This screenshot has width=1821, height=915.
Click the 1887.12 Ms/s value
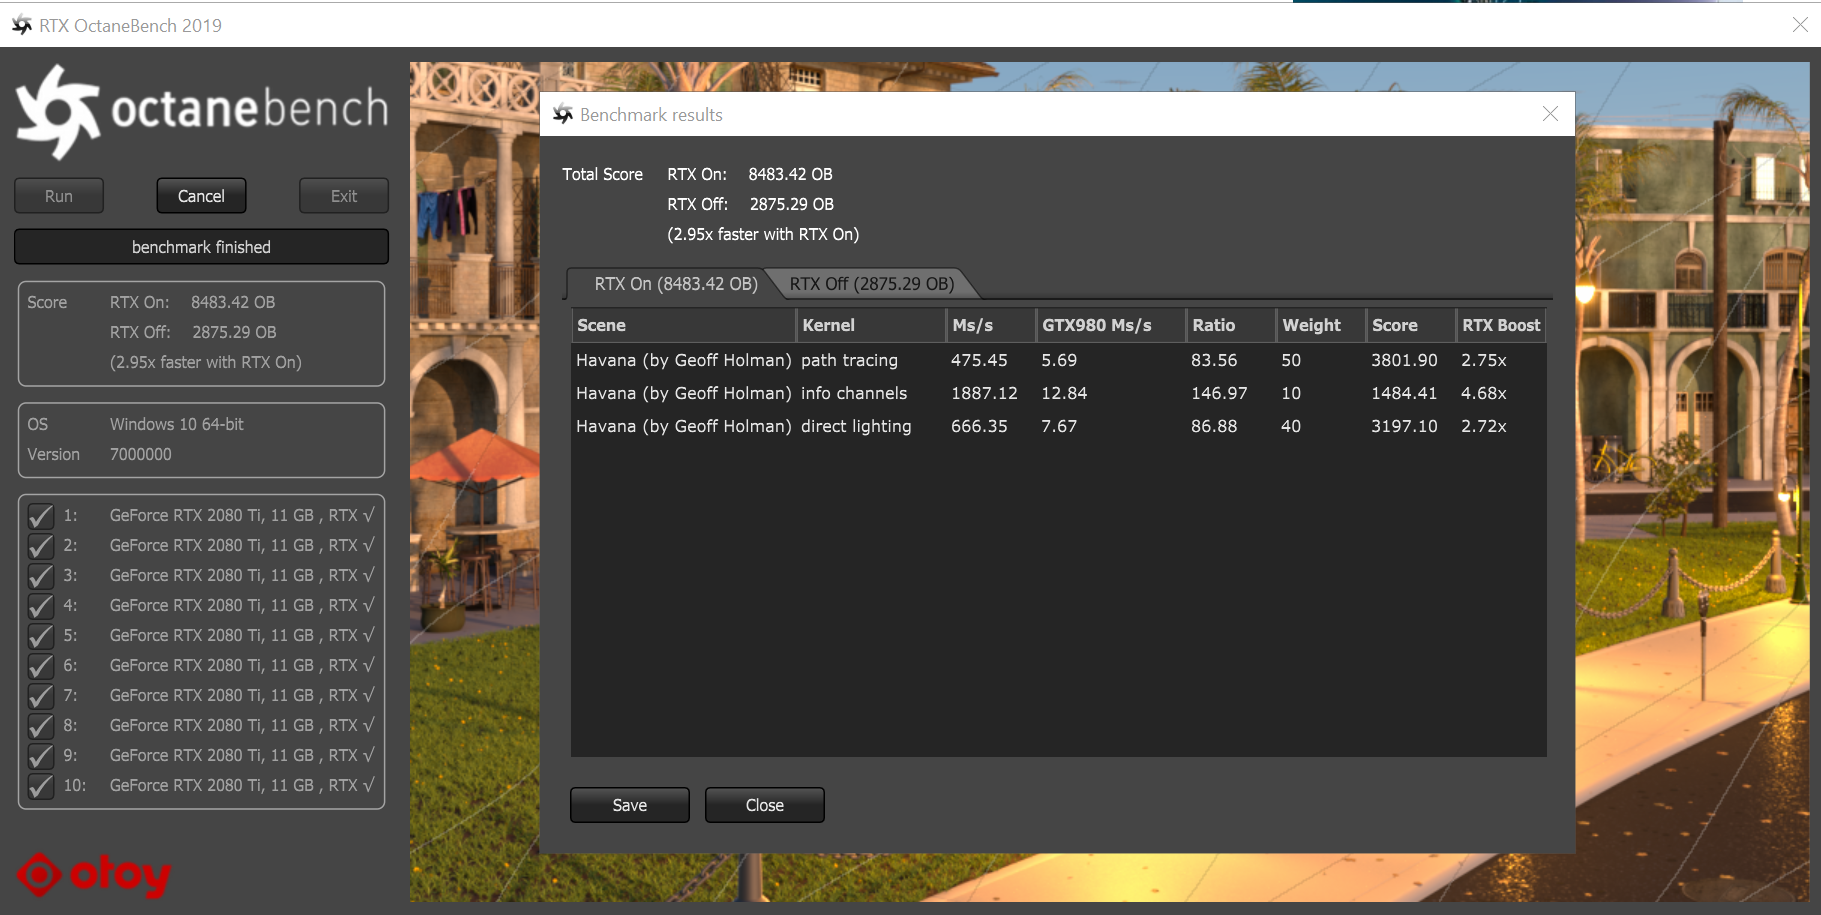[x=984, y=393]
